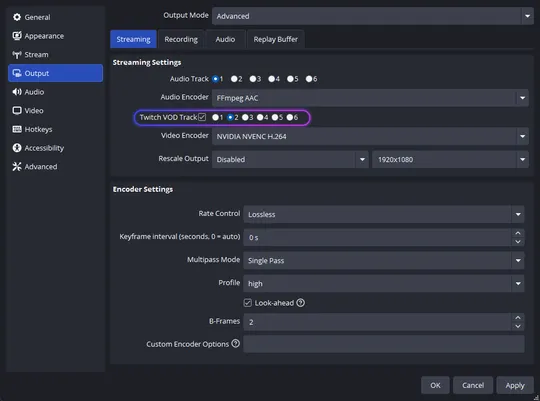The image size is (540, 401).
Task: Select Twitch VOD Track 1
Action: click(x=215, y=117)
